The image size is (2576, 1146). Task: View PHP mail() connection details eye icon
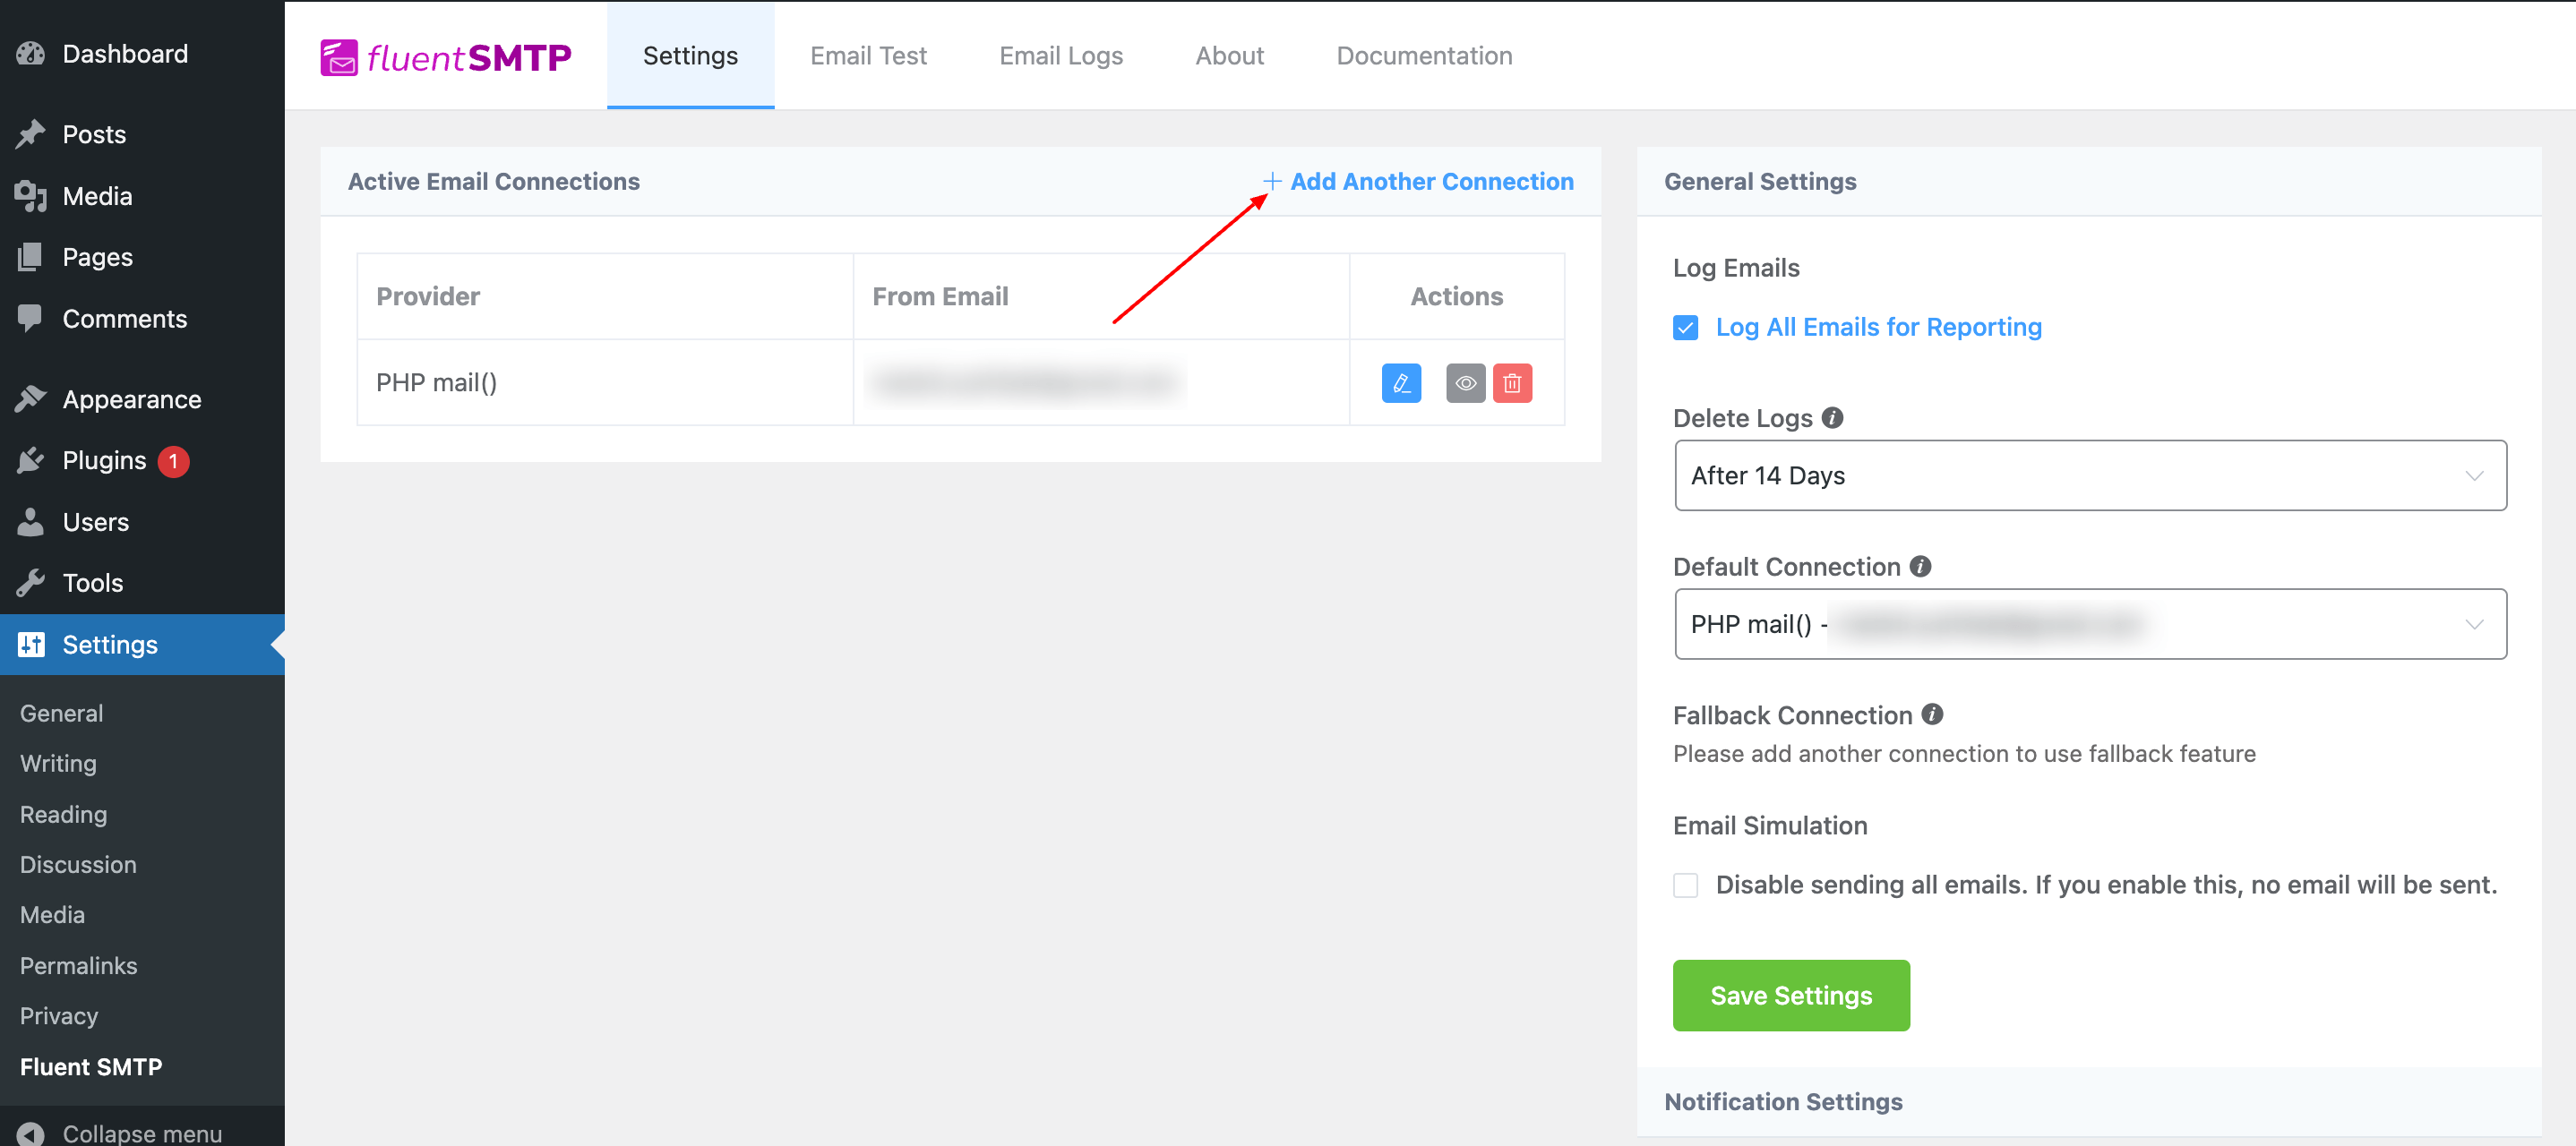click(x=1465, y=383)
